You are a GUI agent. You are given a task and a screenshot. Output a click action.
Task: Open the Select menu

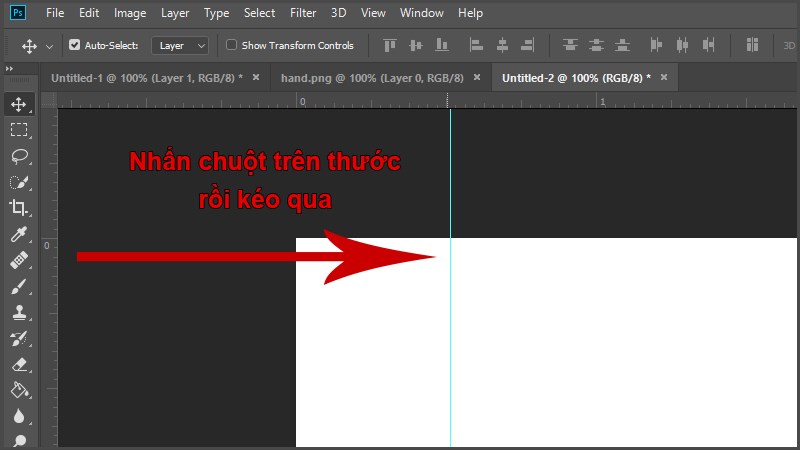point(259,13)
